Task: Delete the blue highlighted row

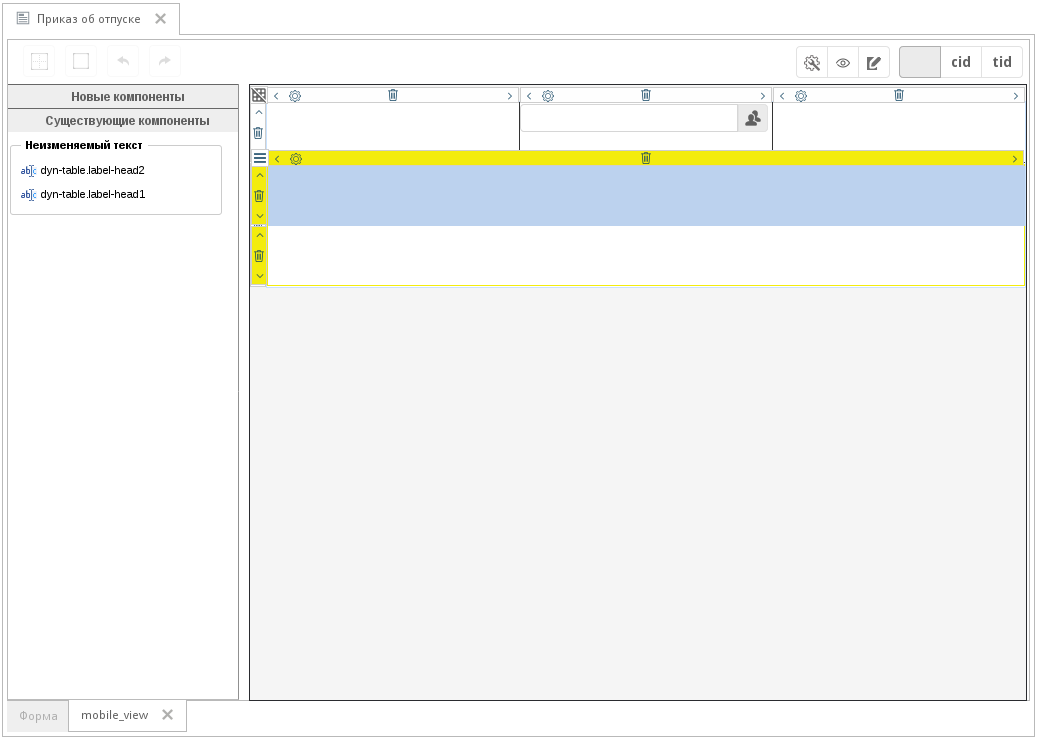Action: (x=259, y=196)
